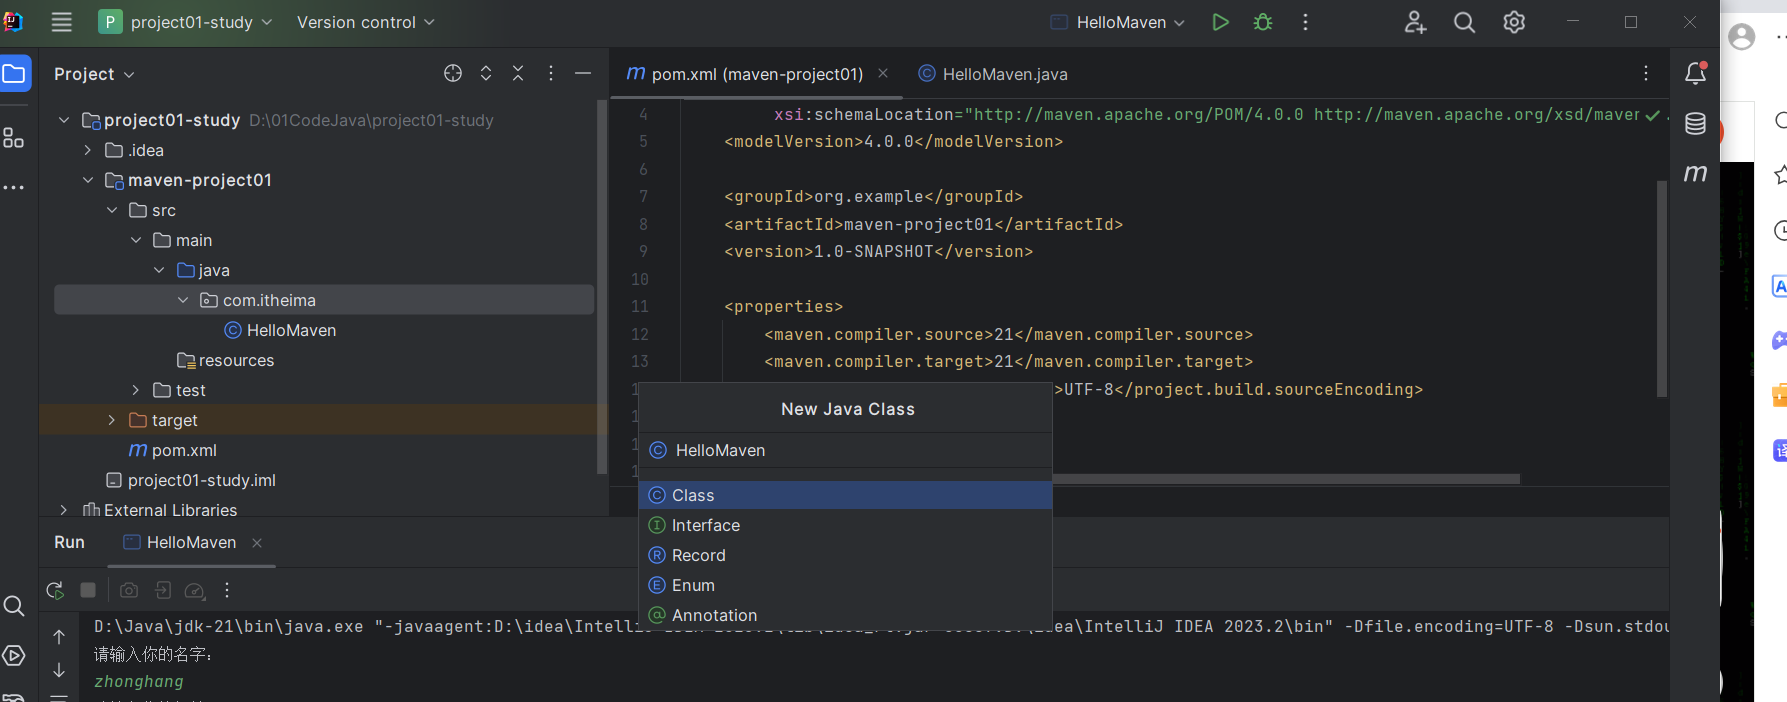This screenshot has width=1787, height=702.
Task: Open Search Everywhere magnifier in title bar
Action: coord(1464,22)
